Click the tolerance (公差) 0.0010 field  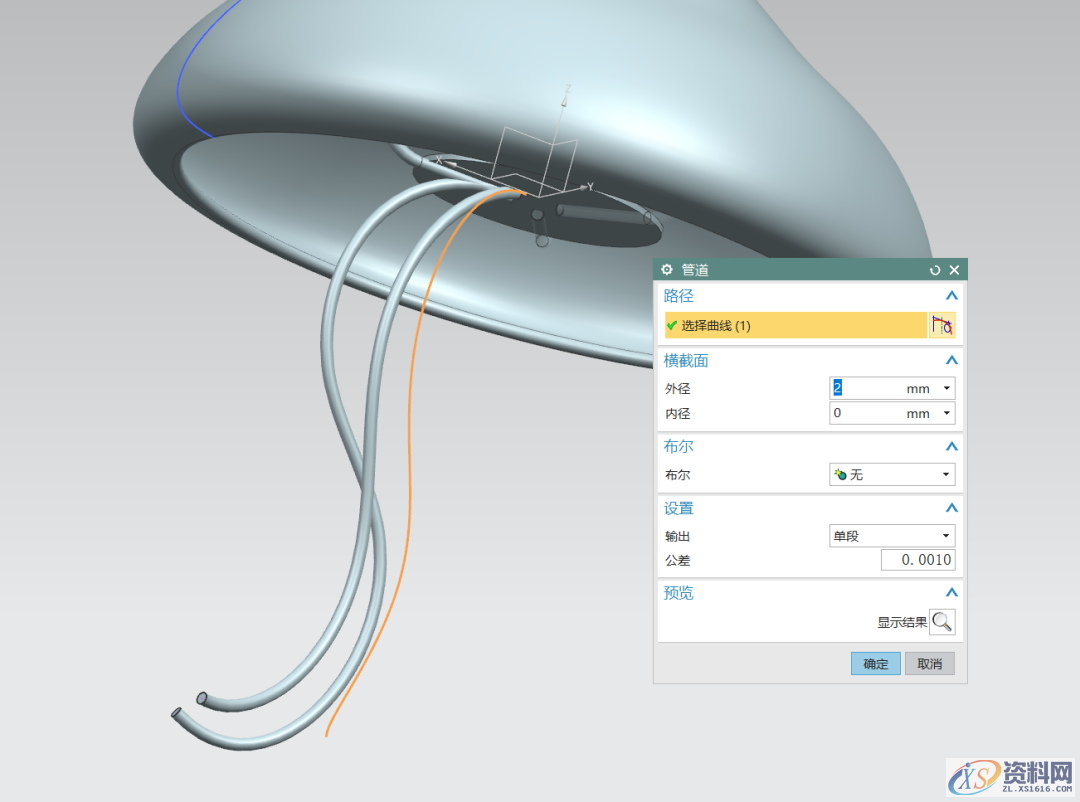pos(917,560)
